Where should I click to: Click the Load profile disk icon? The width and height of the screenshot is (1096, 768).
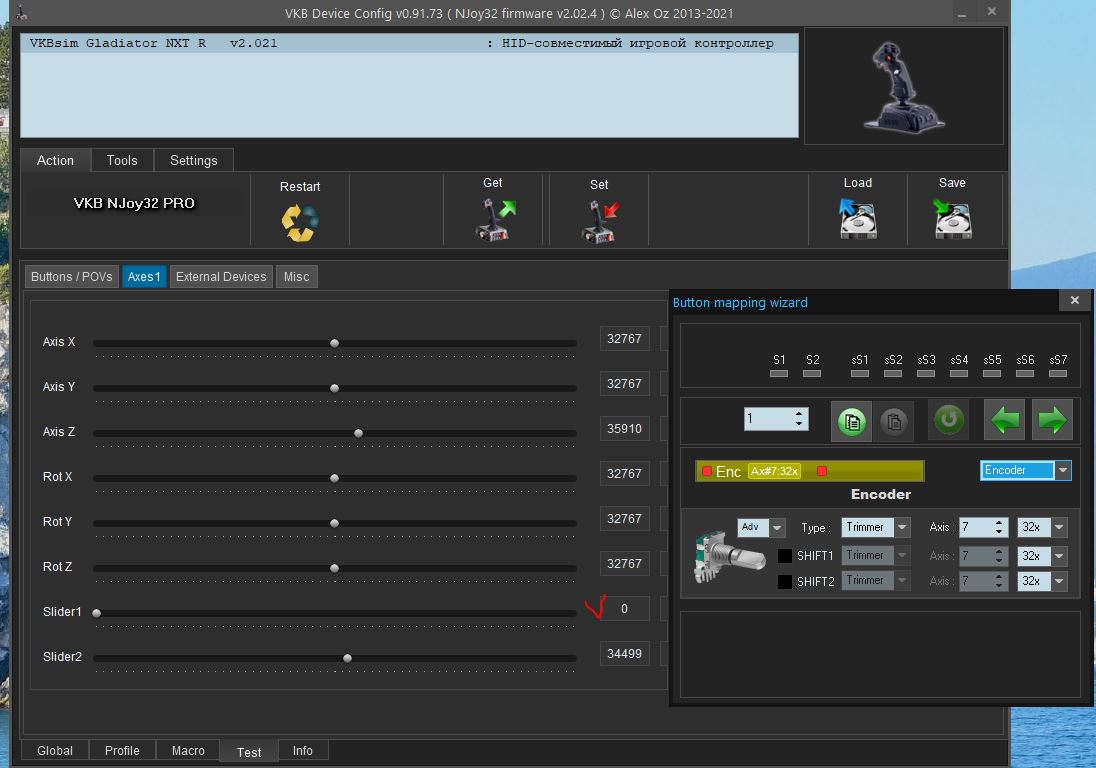click(x=857, y=219)
